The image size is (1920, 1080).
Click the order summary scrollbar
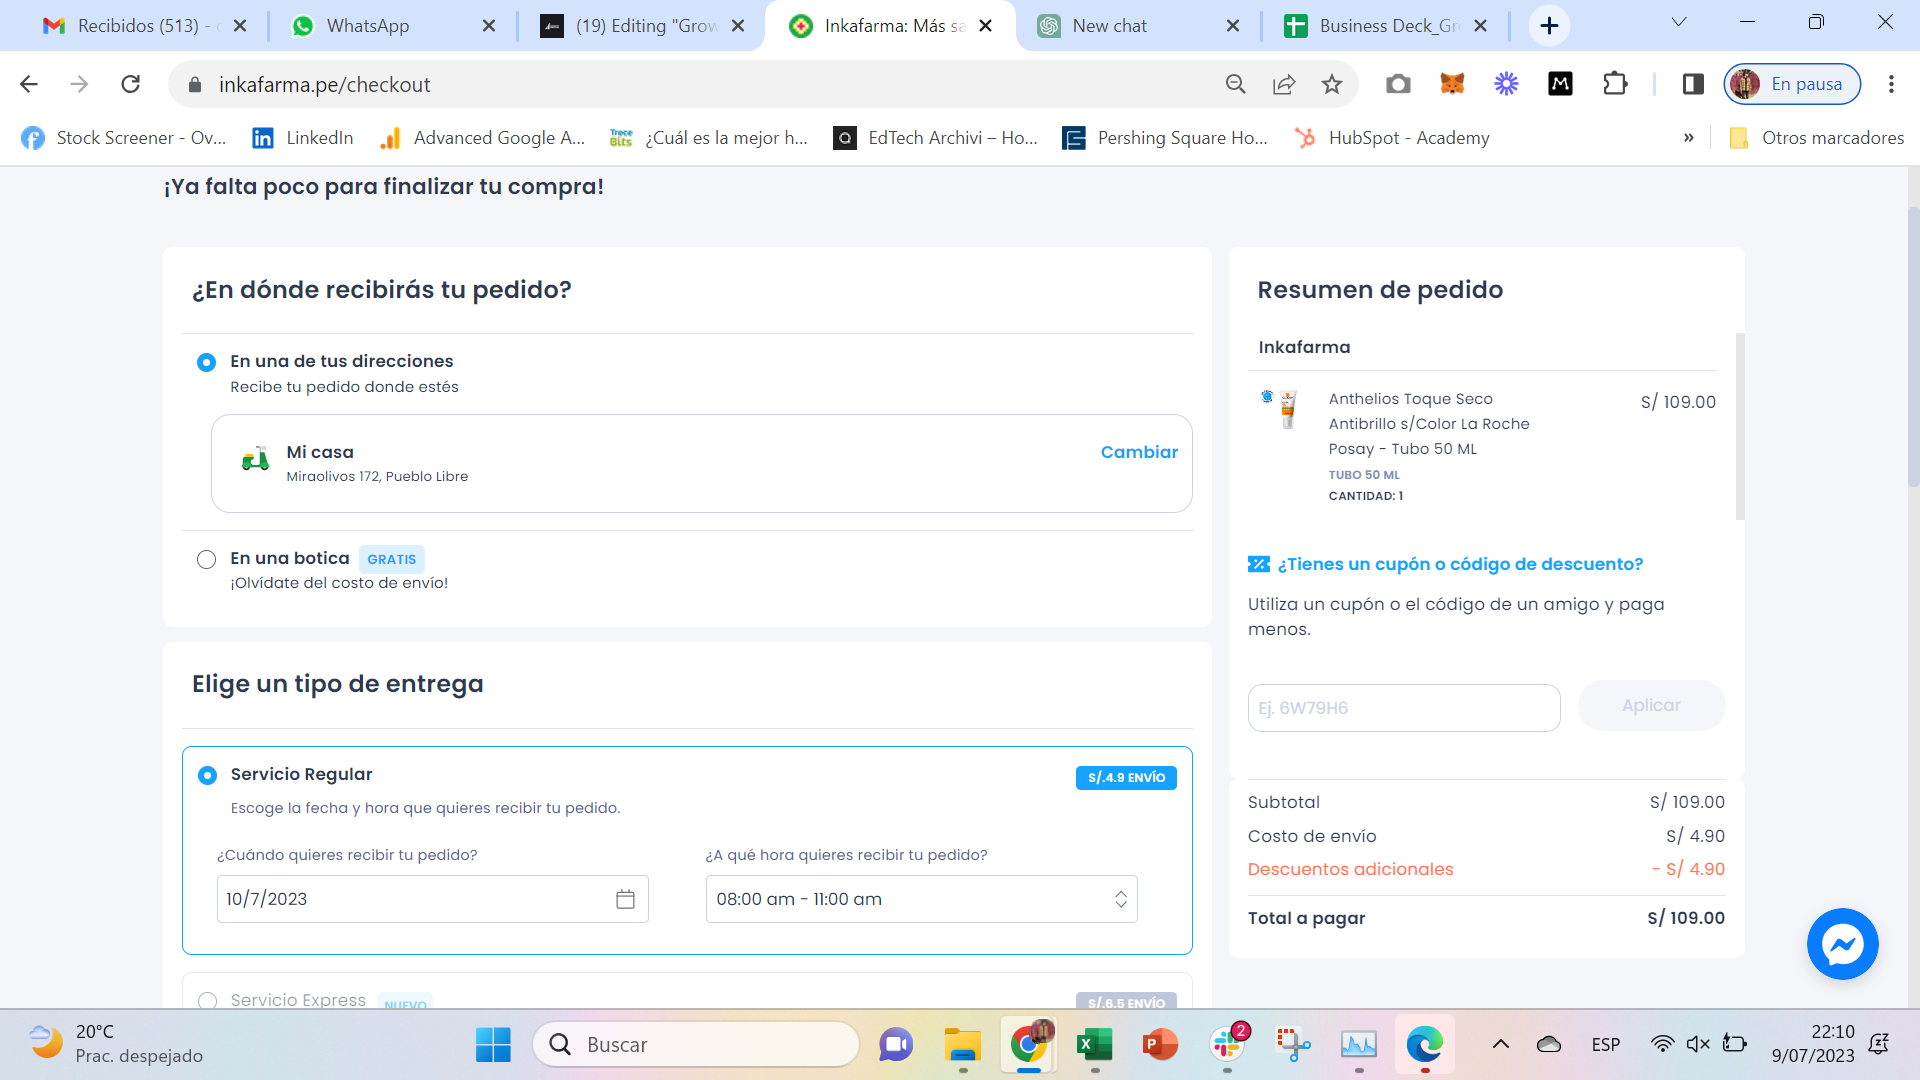(1740, 426)
